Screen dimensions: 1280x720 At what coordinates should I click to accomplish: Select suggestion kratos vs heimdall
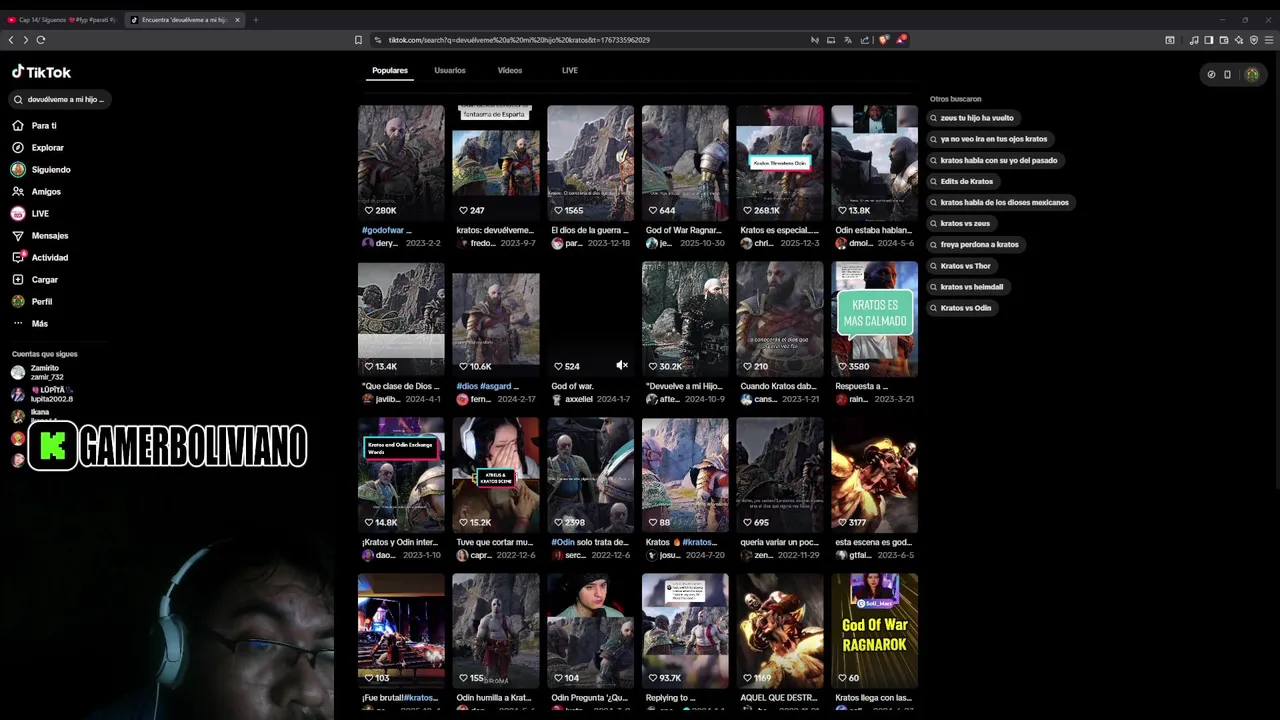tap(967, 287)
